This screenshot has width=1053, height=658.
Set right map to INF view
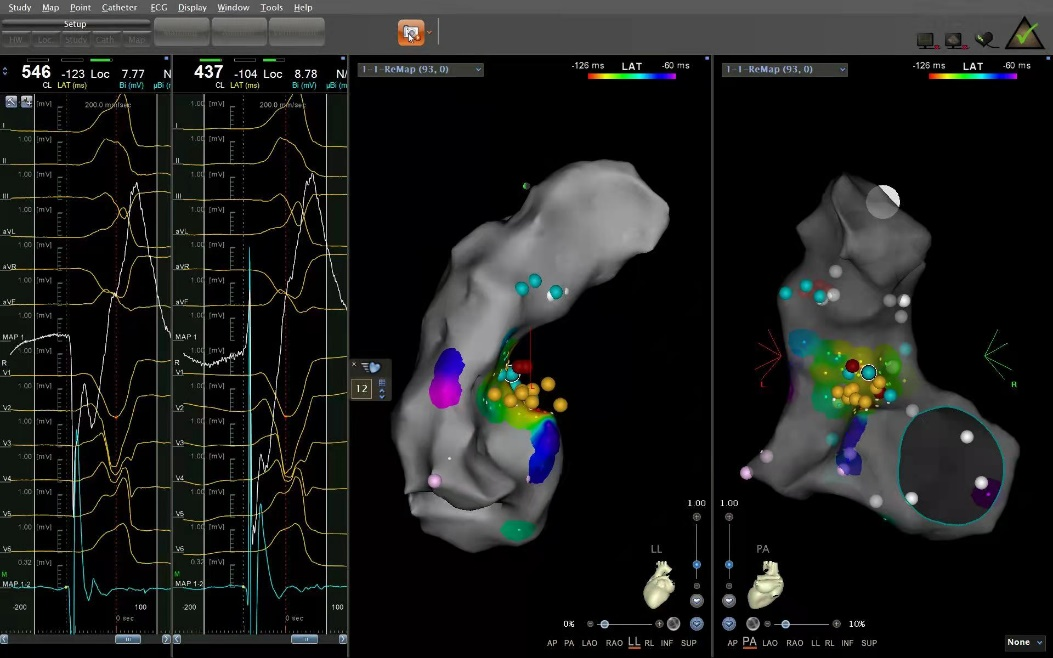tap(847, 643)
